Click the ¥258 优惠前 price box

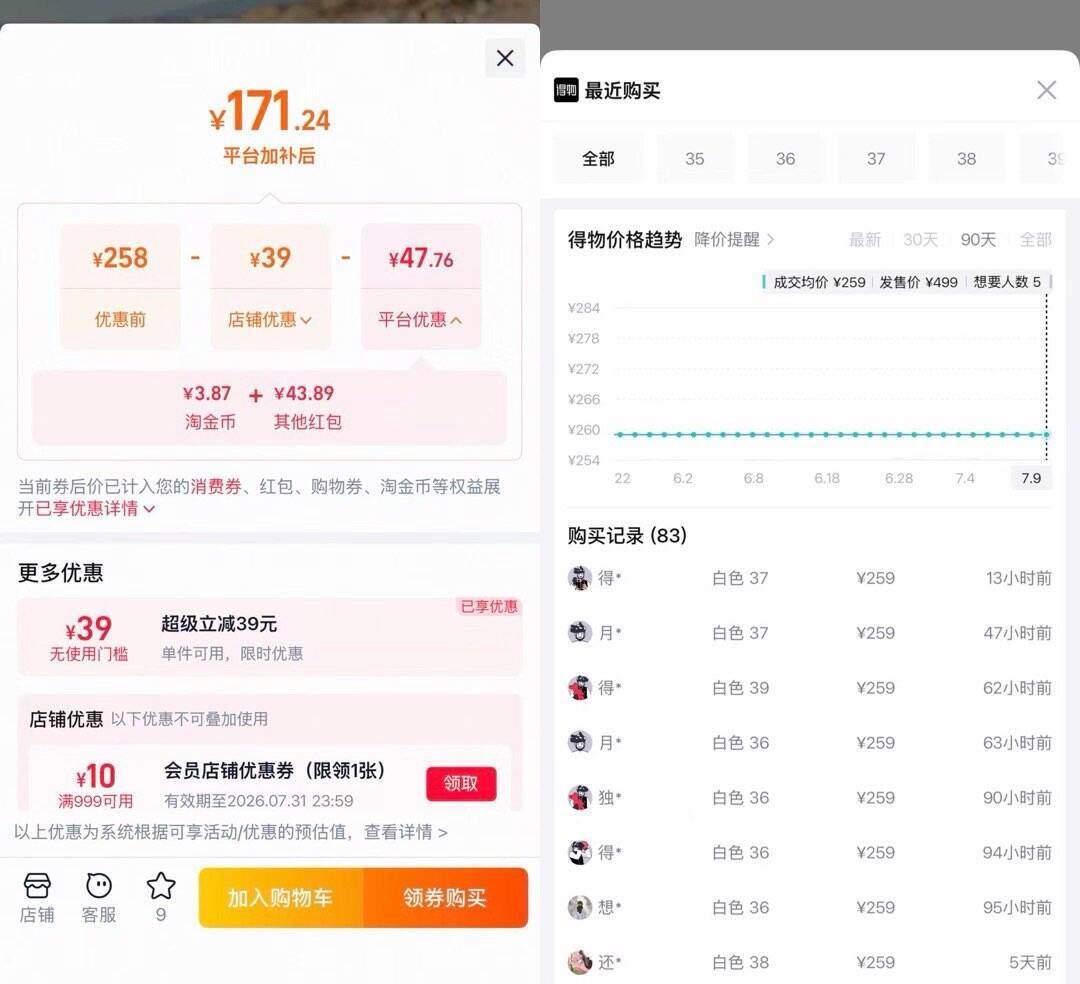coord(120,286)
